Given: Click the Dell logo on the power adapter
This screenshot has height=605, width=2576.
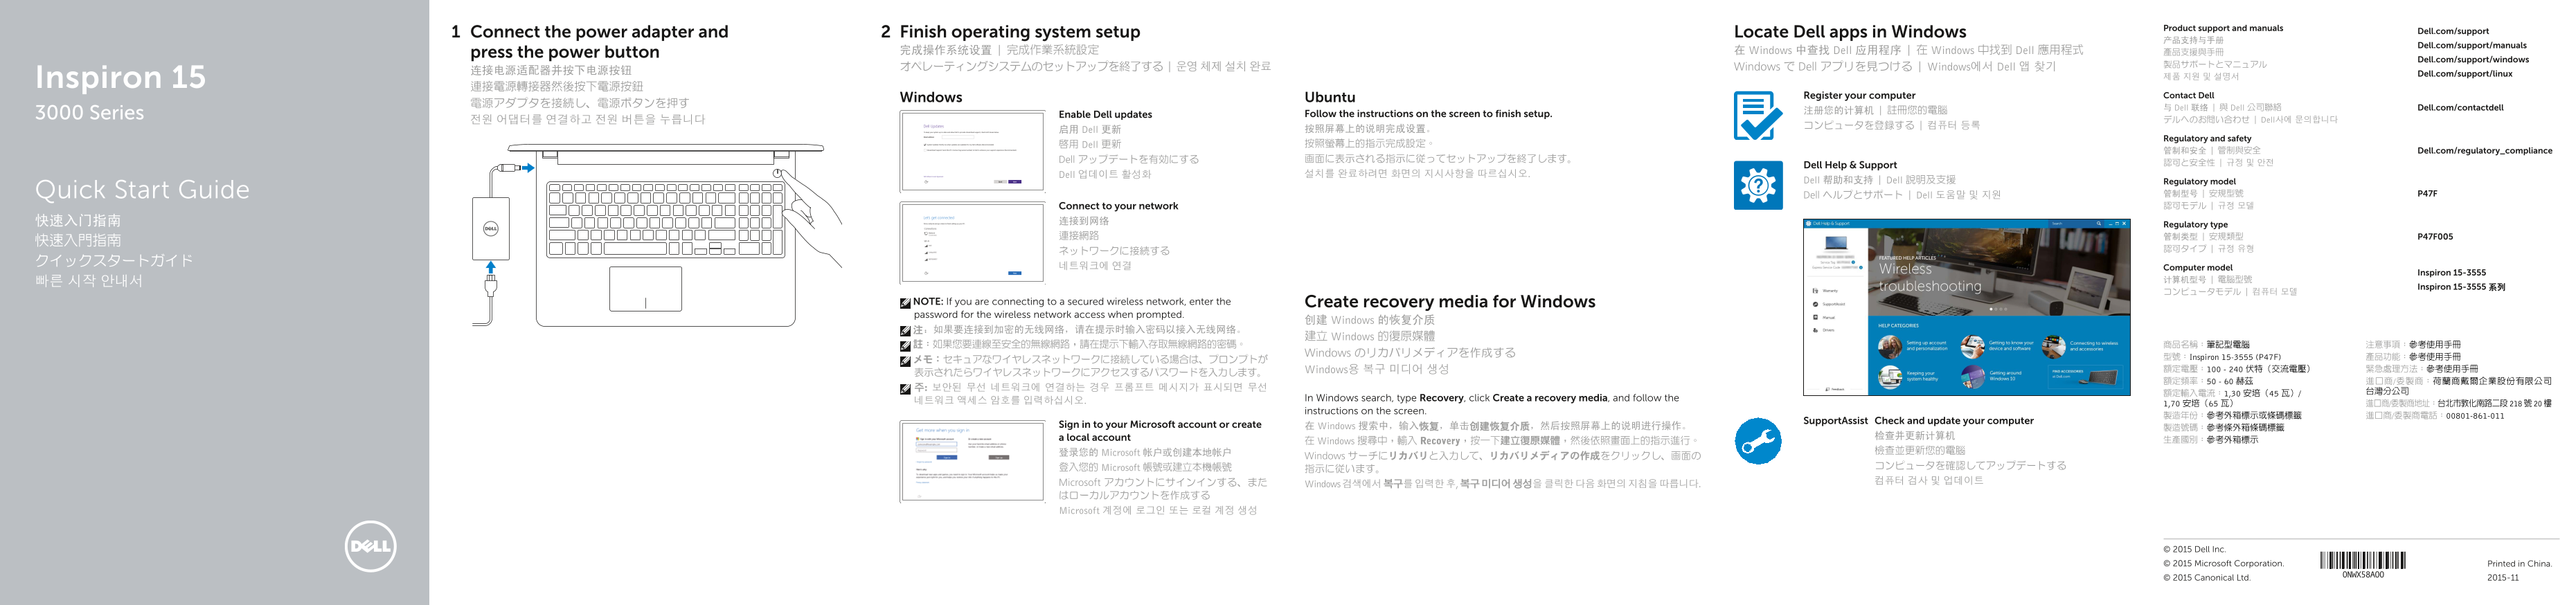Looking at the screenshot, I should [491, 229].
